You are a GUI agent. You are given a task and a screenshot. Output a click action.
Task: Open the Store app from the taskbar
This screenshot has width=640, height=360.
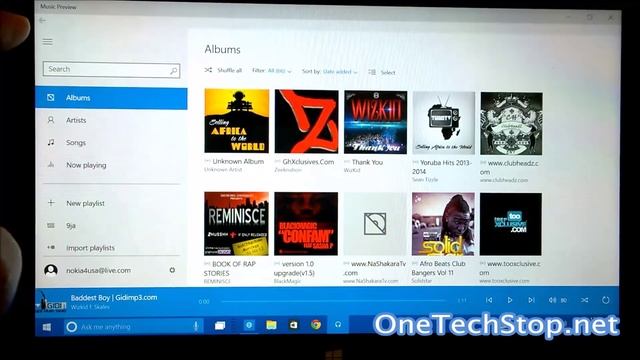(293, 325)
